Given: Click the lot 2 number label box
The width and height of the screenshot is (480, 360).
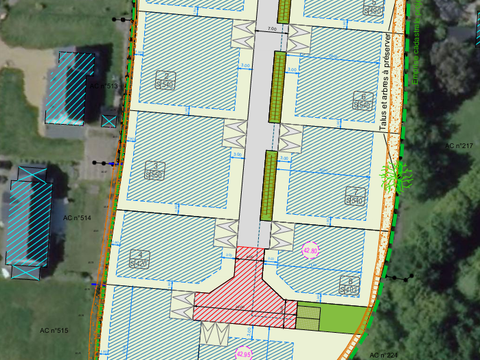Looking at the screenshot, I should pos(165,80).
